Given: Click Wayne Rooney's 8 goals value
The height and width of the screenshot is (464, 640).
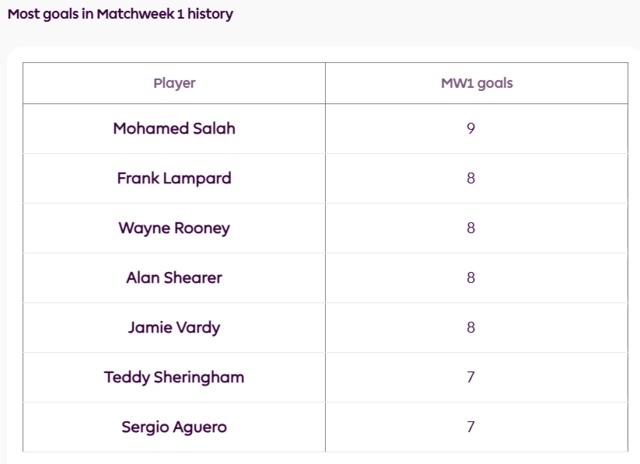Looking at the screenshot, I should click(471, 228).
